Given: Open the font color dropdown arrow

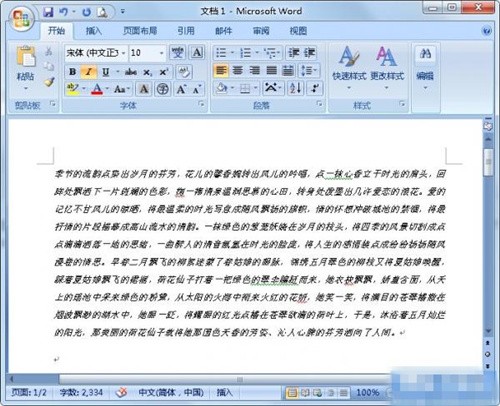Looking at the screenshot, I should coord(107,89).
